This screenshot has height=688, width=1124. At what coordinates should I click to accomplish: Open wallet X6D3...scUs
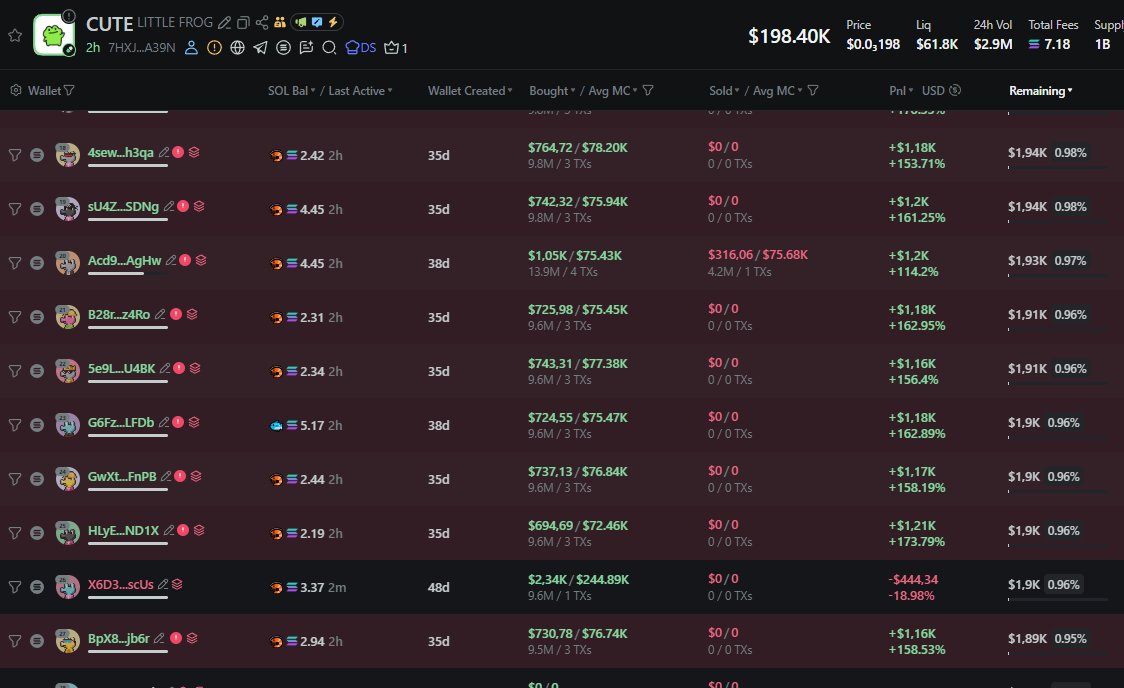120,584
